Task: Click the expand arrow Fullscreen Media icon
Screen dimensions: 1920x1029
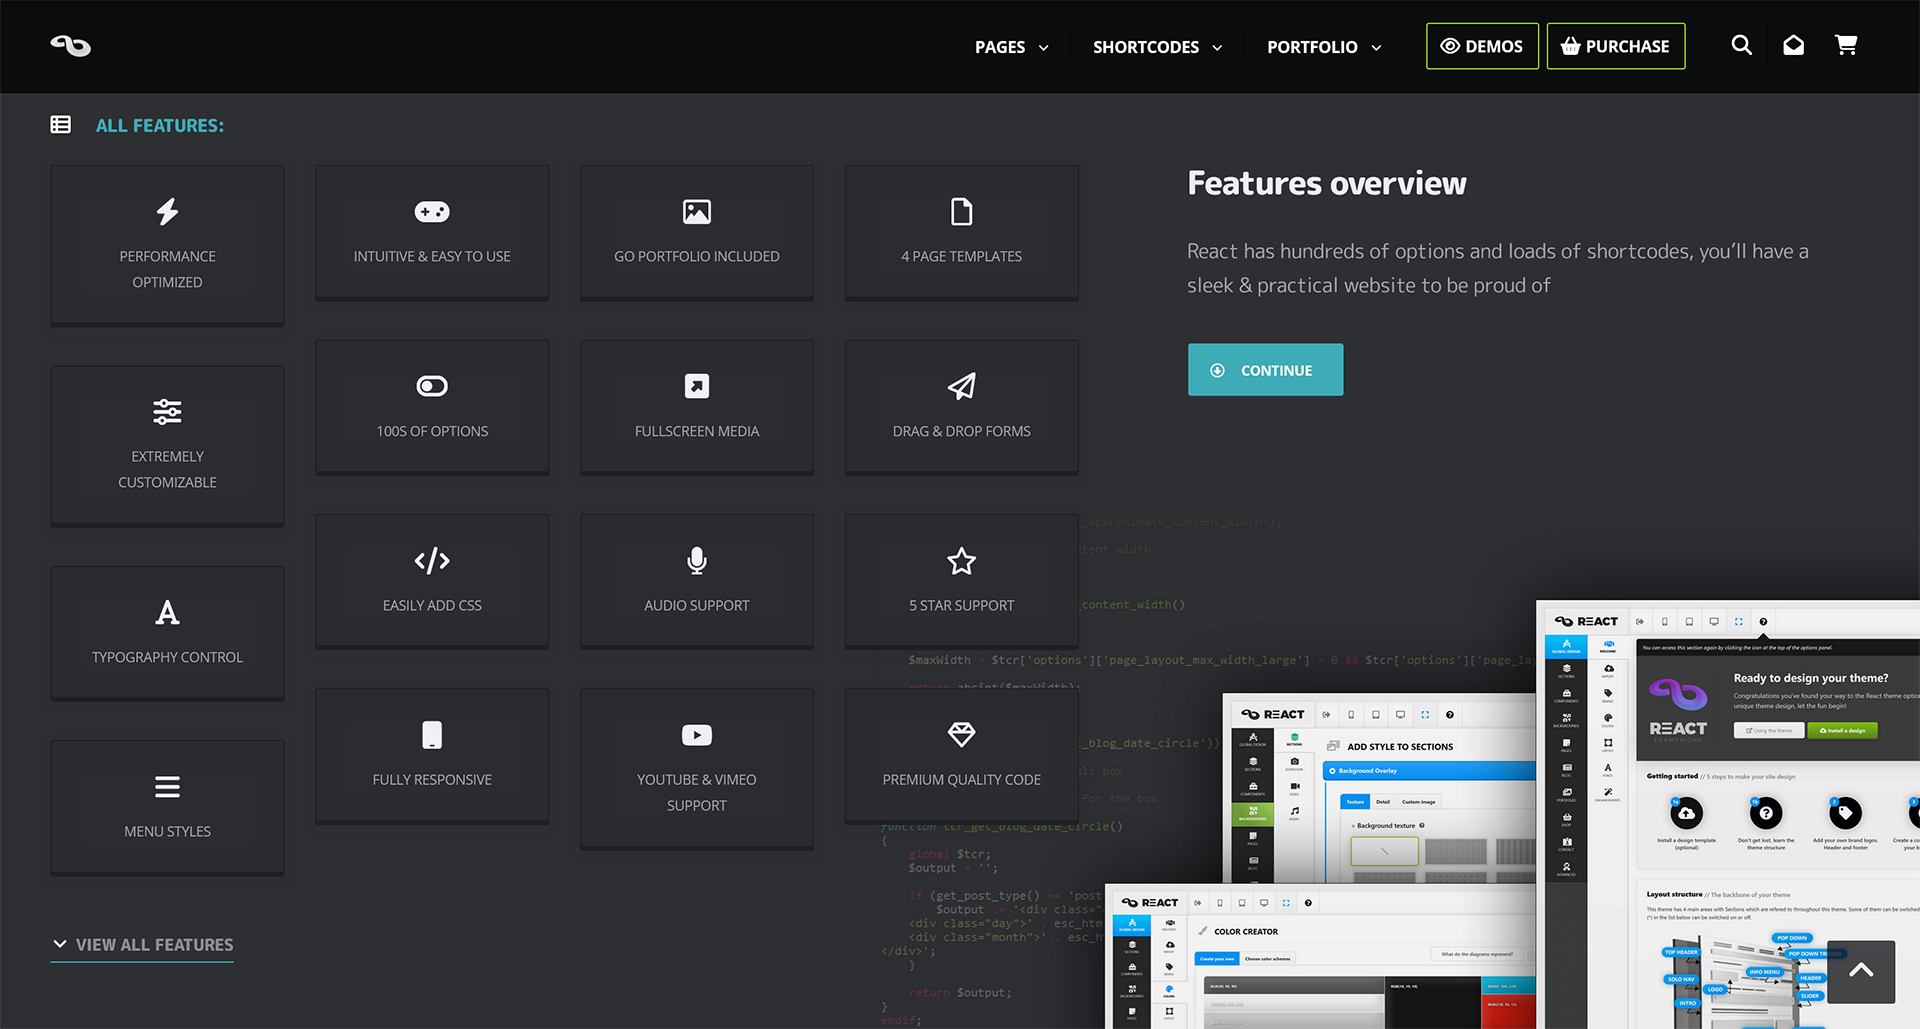Action: pyautogui.click(x=697, y=386)
